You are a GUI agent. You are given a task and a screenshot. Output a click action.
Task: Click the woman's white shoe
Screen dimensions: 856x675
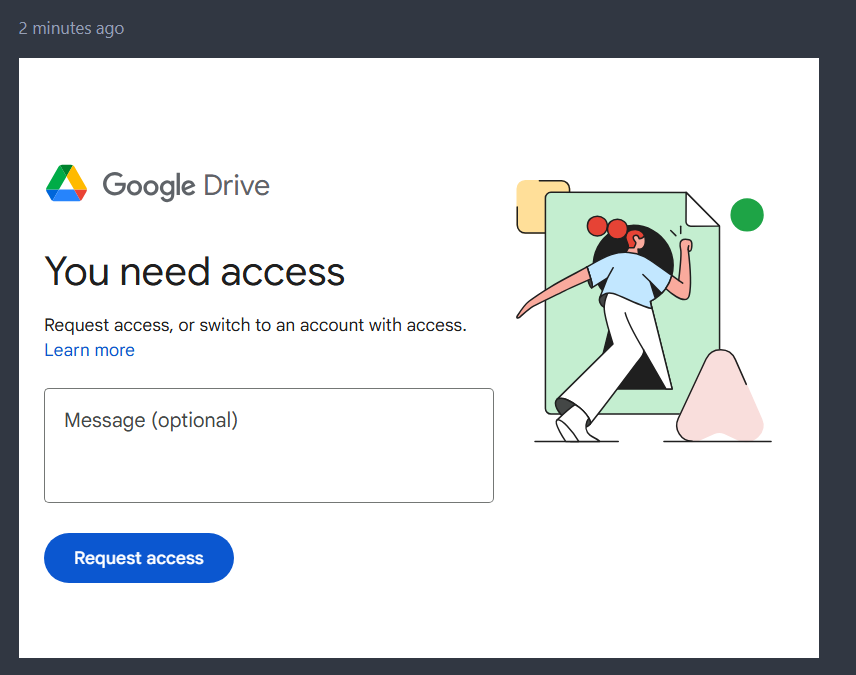click(x=575, y=424)
